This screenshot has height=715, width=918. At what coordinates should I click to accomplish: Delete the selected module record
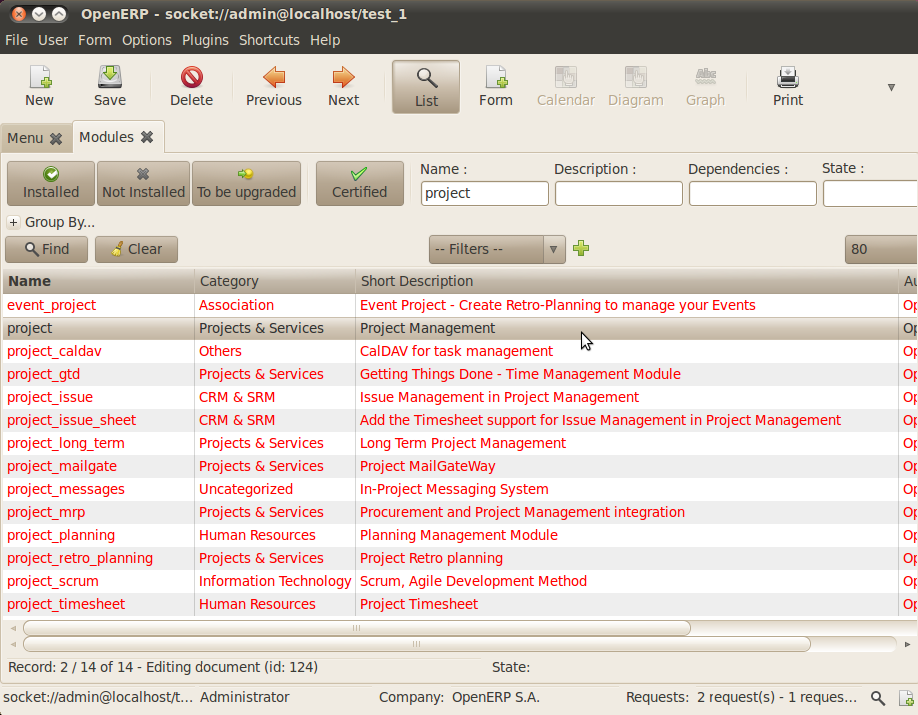pos(191,86)
